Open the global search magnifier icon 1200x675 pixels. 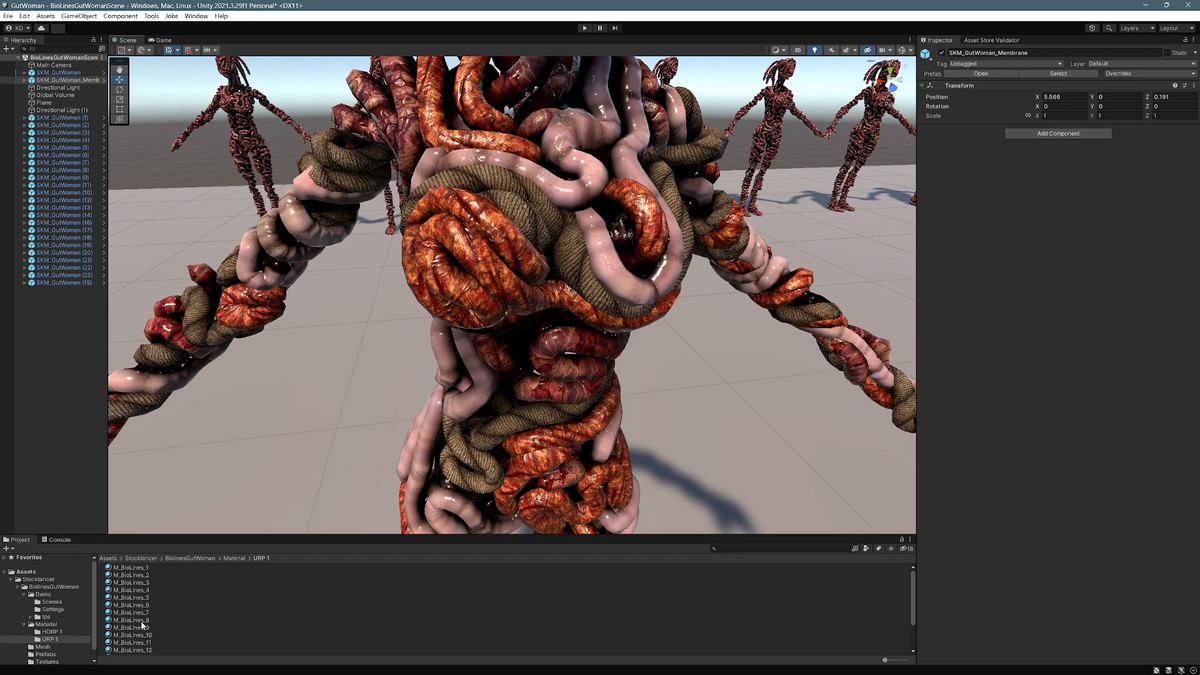1109,28
